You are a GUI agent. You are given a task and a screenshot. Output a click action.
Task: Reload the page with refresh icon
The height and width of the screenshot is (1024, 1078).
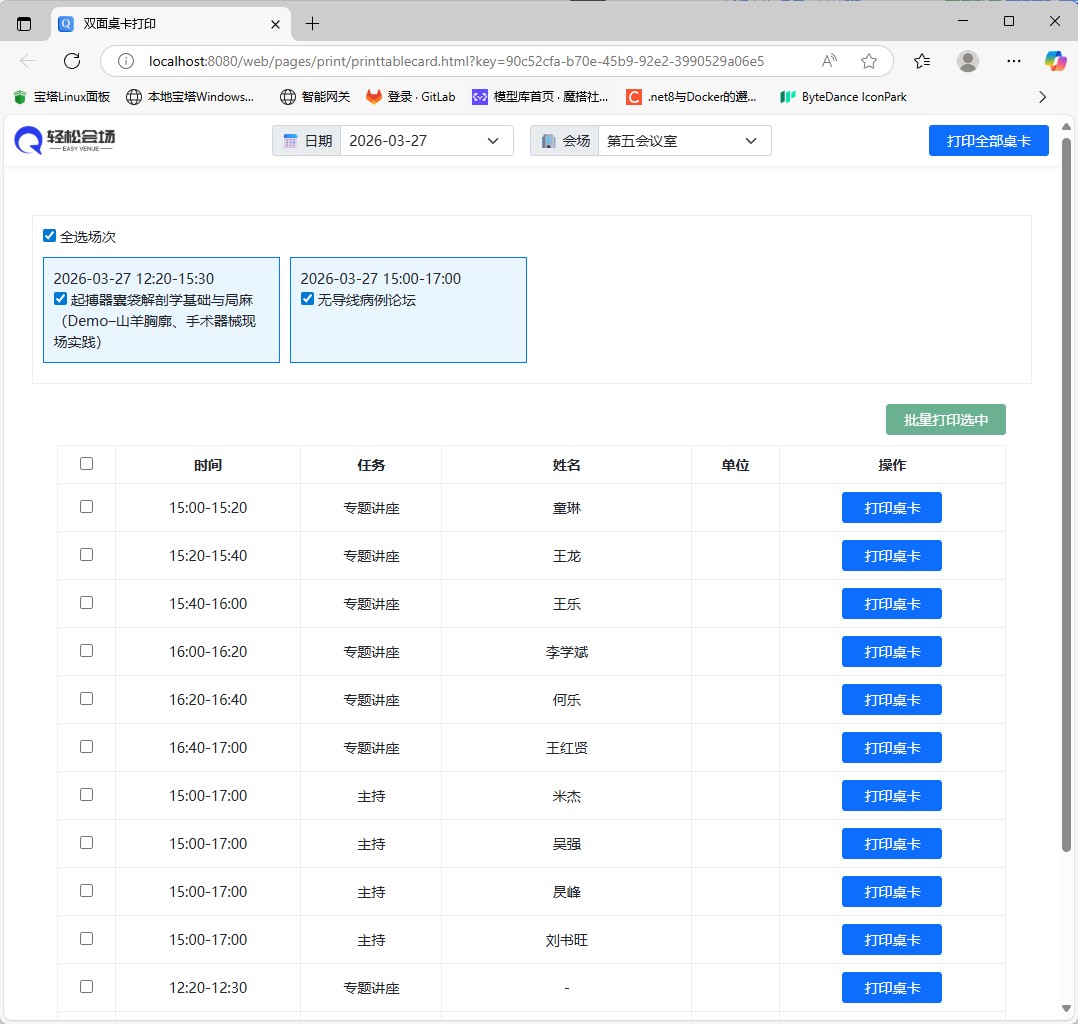[x=72, y=61]
